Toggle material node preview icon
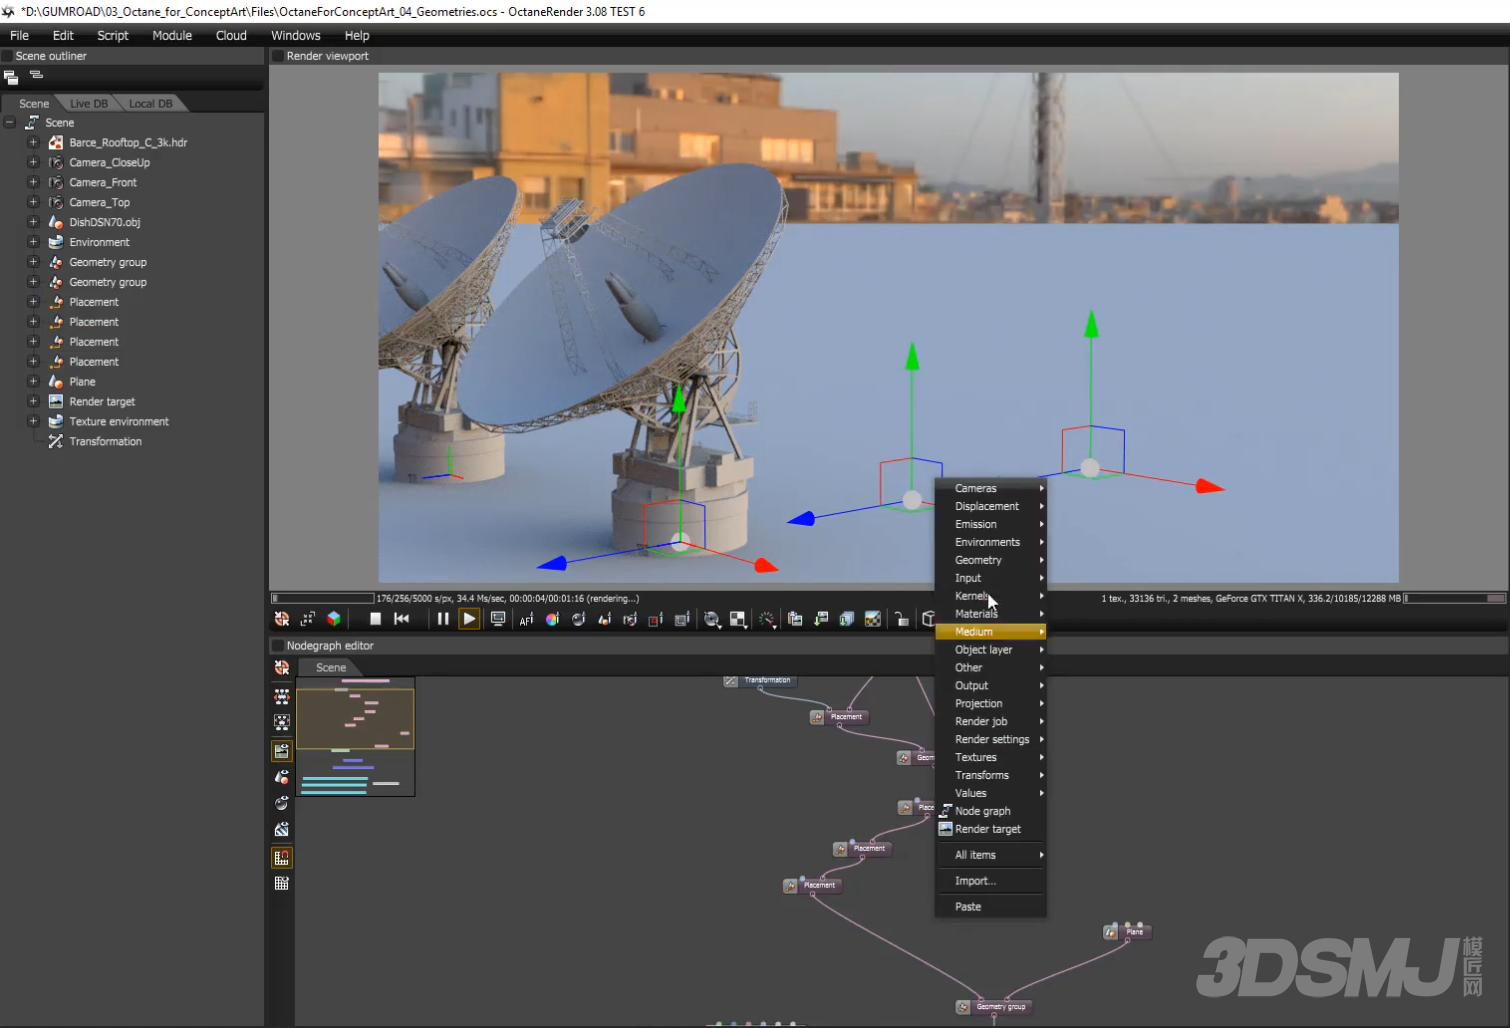1510x1028 pixels. [282, 803]
